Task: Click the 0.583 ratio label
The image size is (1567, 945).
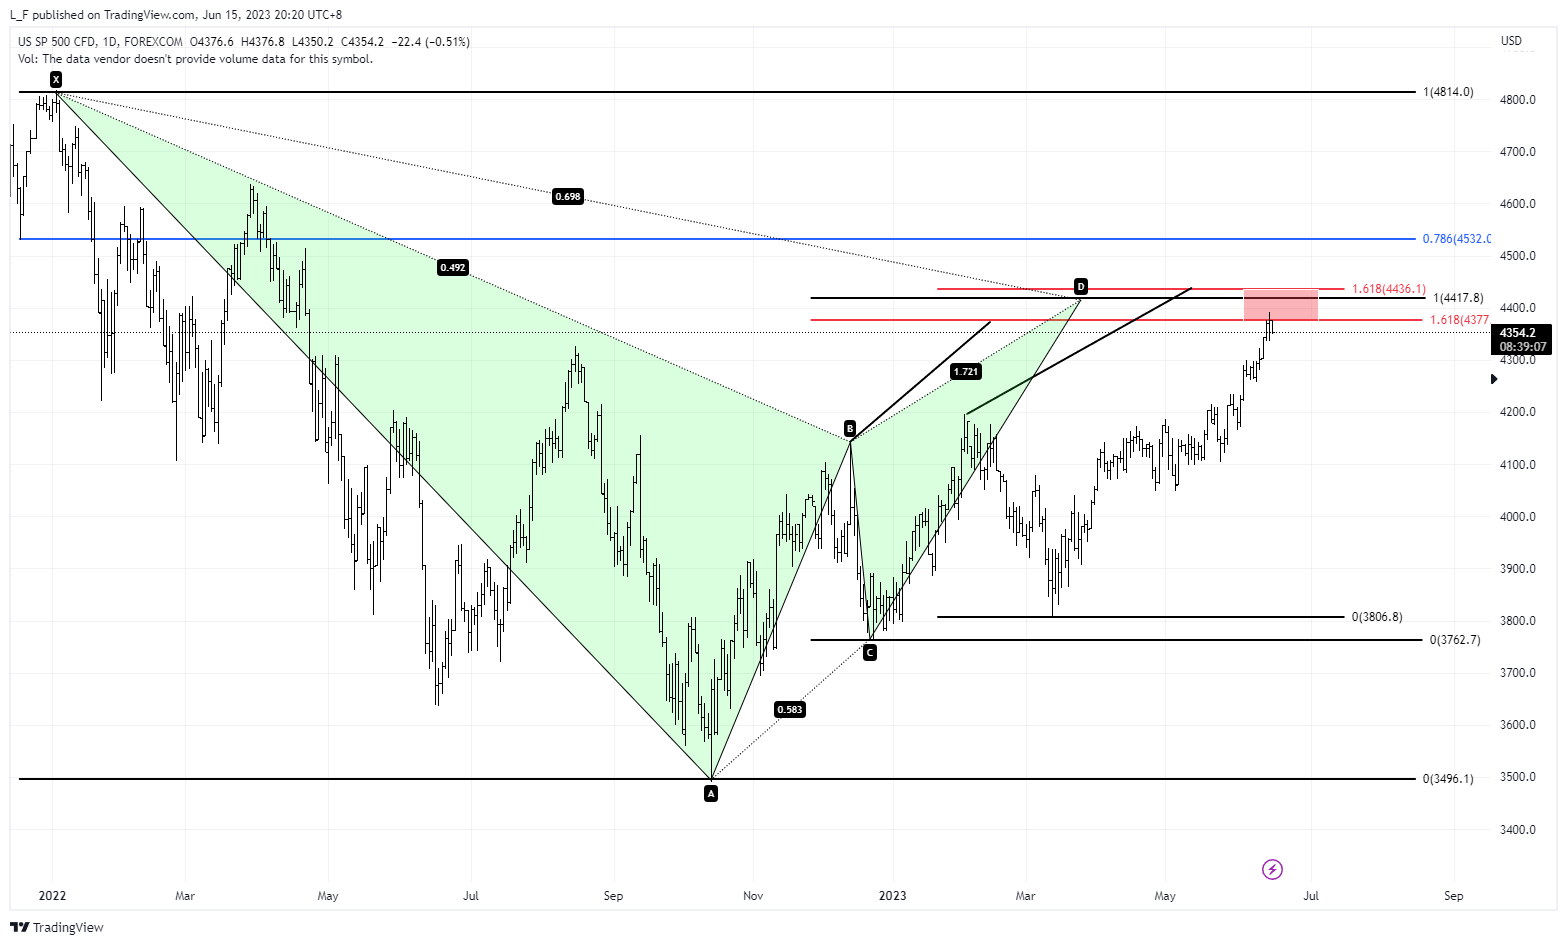Action: pyautogui.click(x=789, y=709)
